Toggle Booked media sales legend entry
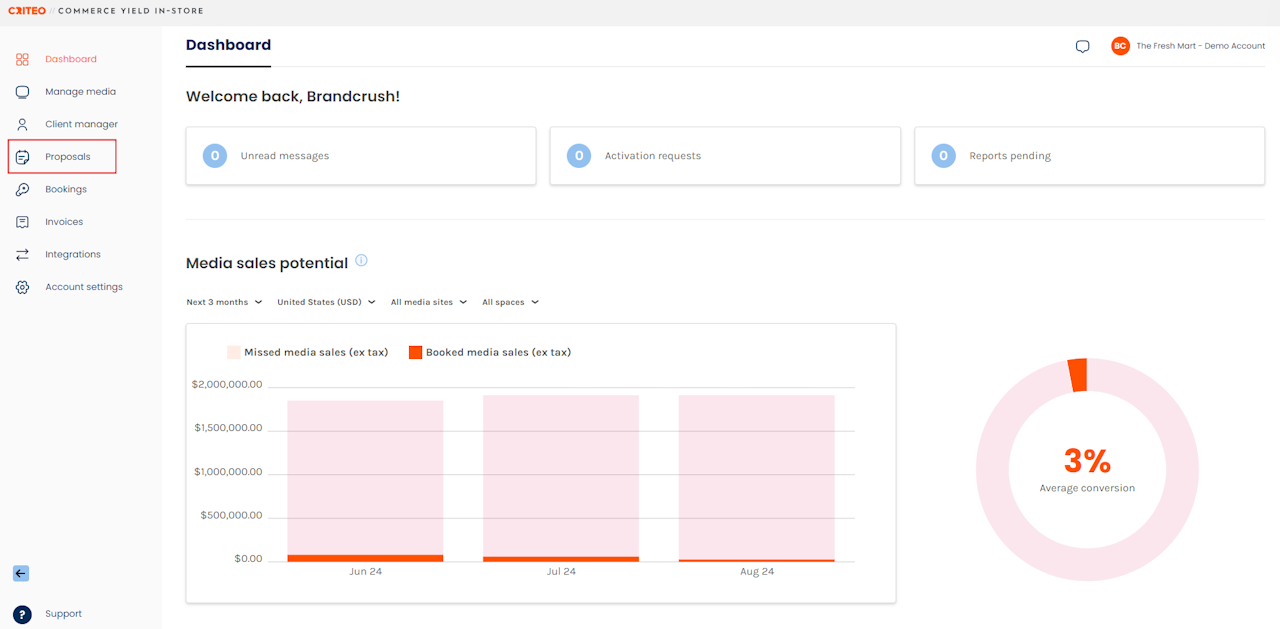Image resolution: width=1280 pixels, height=629 pixels. (x=490, y=352)
